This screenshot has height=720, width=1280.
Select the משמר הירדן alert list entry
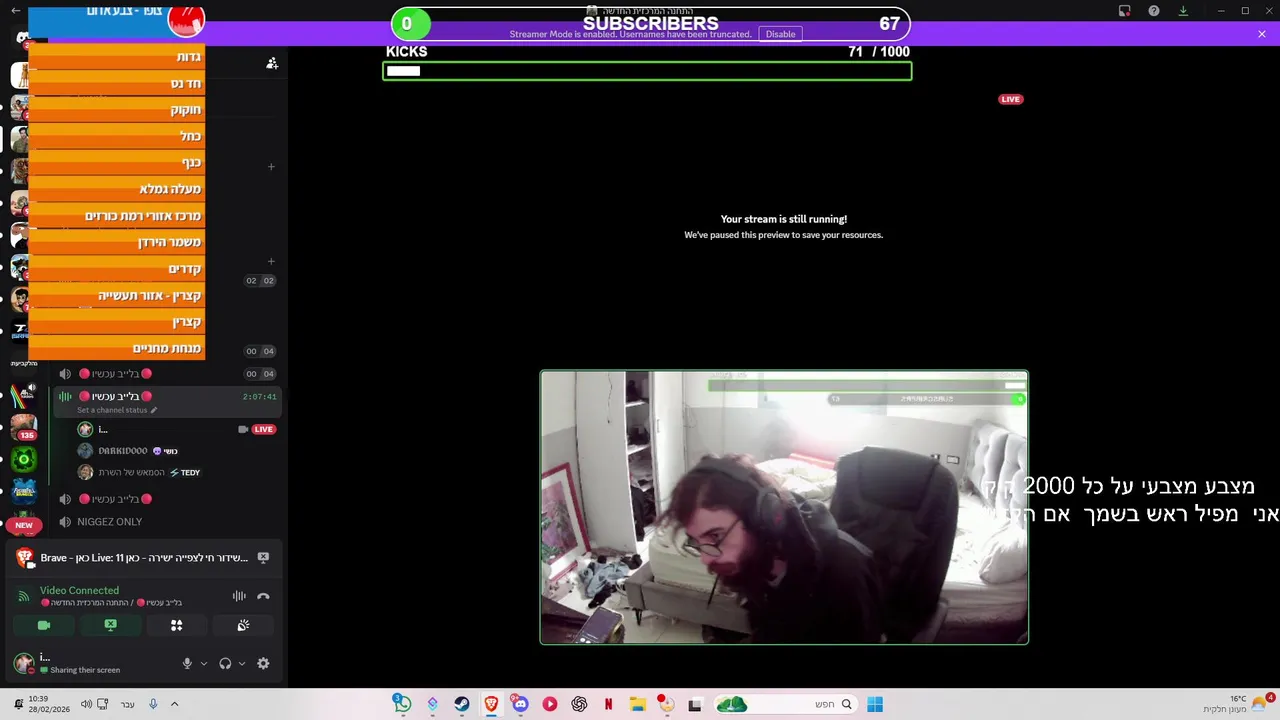pyautogui.click(x=117, y=242)
